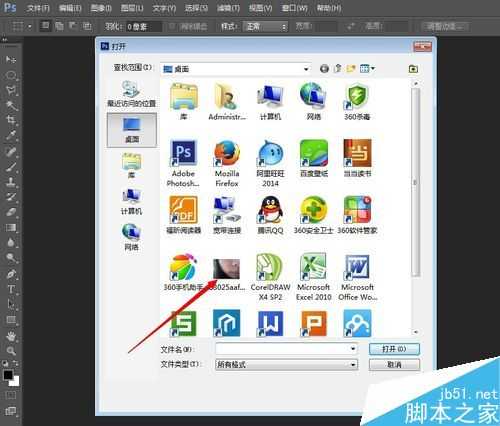Toggle the Anti-alias checkbox in options bar
Viewport: 500px width, 426px height.
coord(172,27)
